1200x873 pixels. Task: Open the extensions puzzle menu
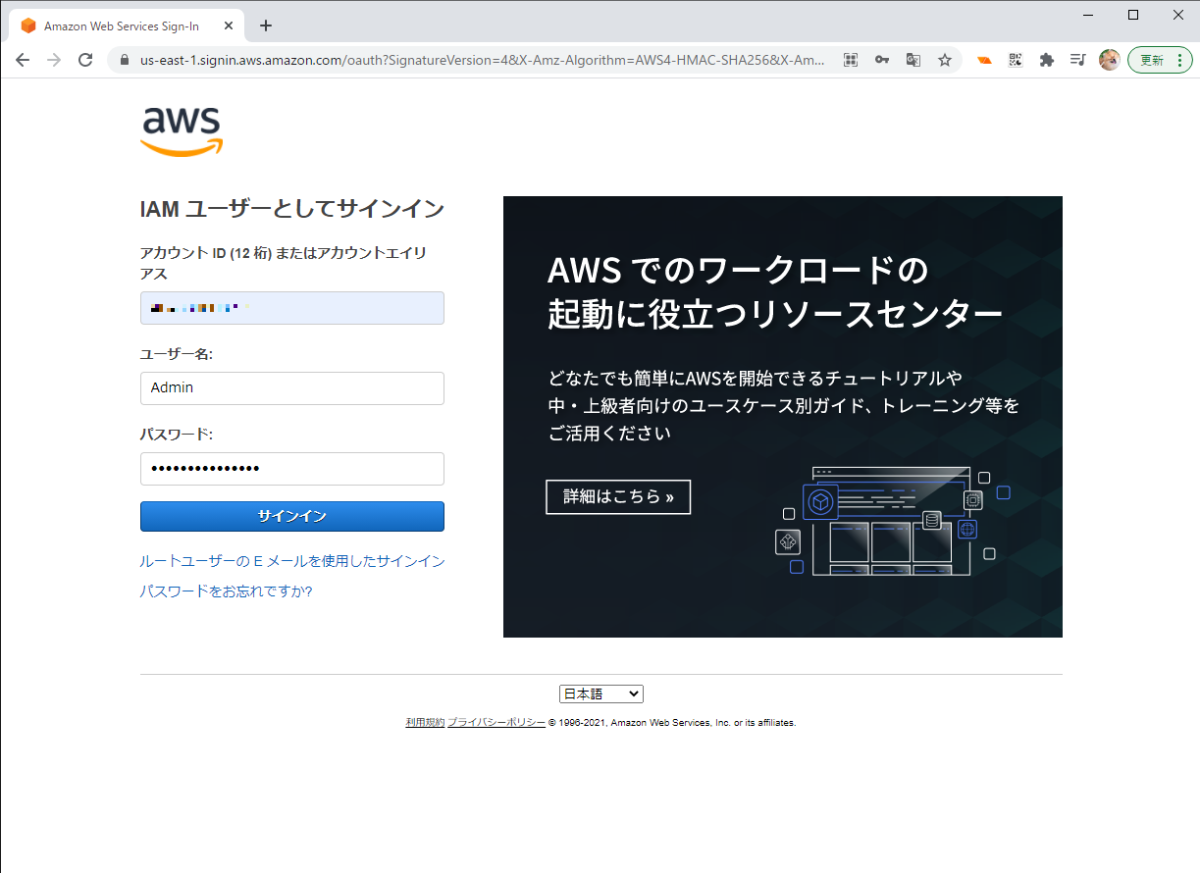1046,60
